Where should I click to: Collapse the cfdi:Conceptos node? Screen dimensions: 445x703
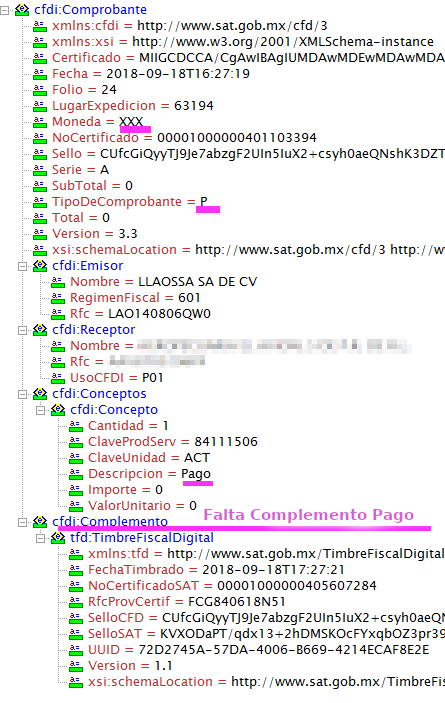click(x=22, y=395)
